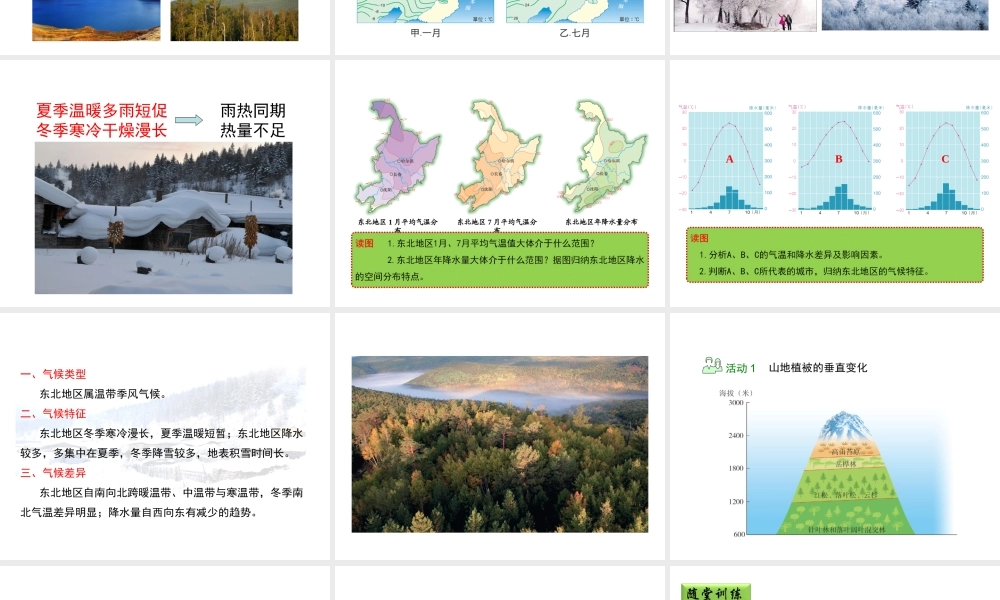Select the text 热量不足
The height and width of the screenshot is (600, 1000).
point(253,130)
